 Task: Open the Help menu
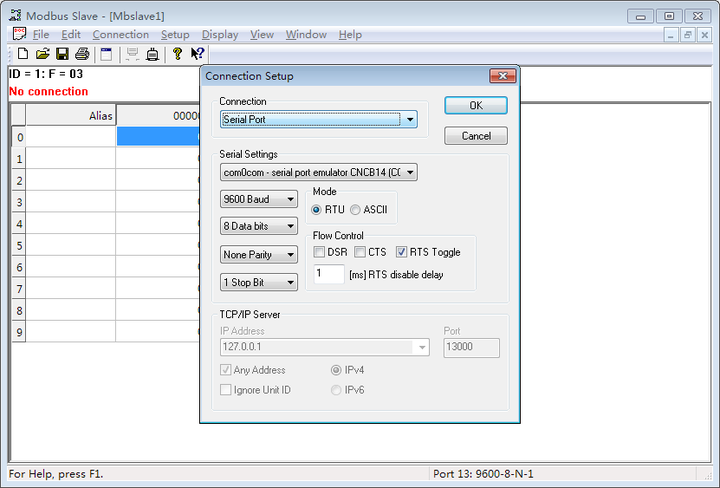tap(350, 35)
